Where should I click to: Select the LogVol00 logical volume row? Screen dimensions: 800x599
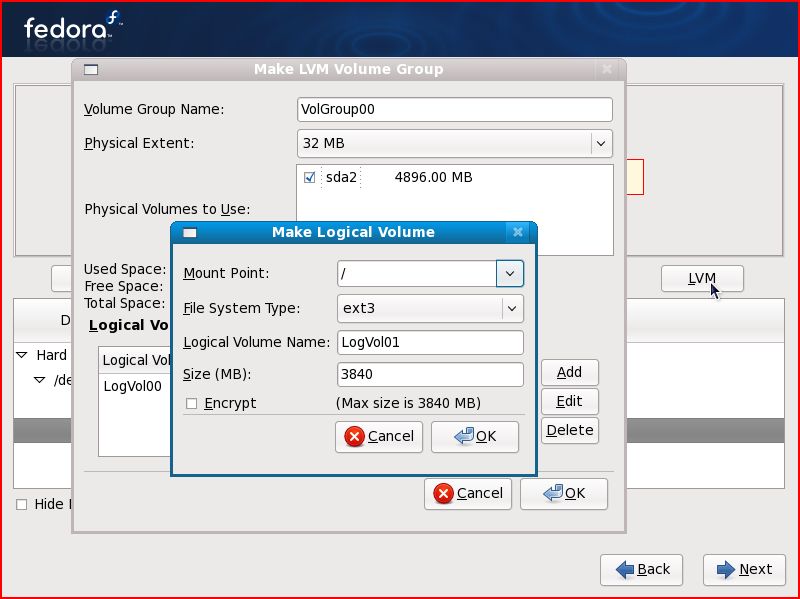(x=132, y=385)
